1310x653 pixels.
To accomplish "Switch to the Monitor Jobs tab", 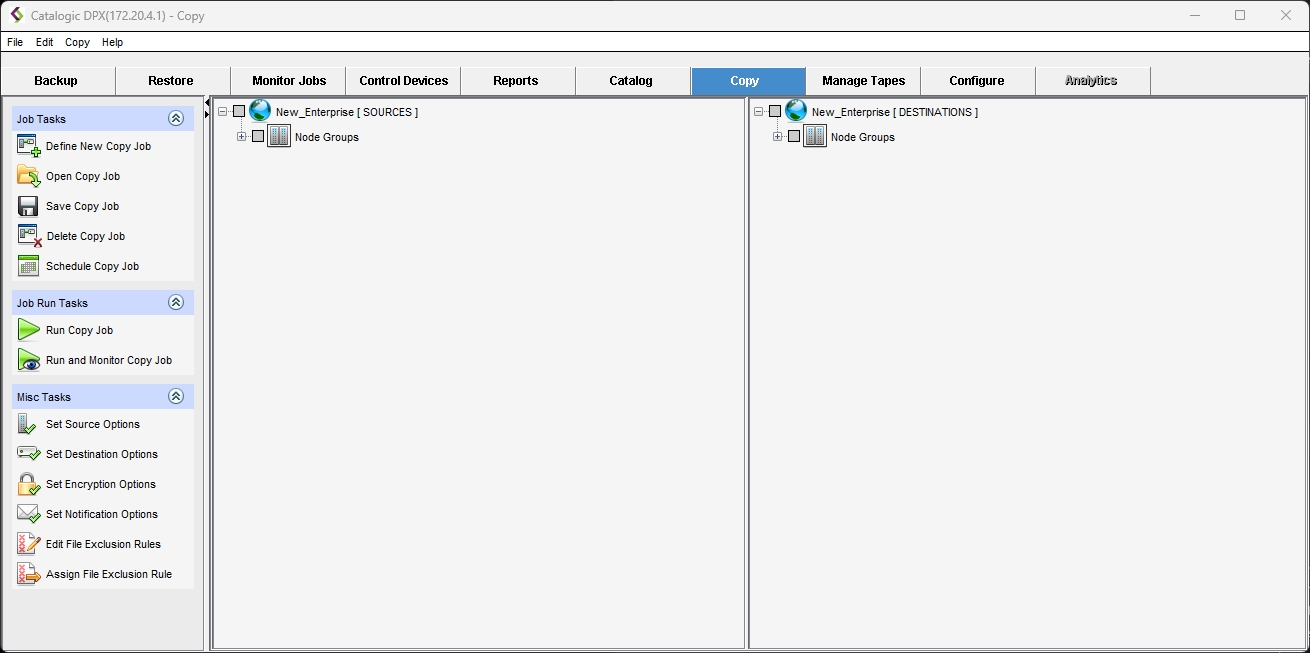I will (x=288, y=81).
